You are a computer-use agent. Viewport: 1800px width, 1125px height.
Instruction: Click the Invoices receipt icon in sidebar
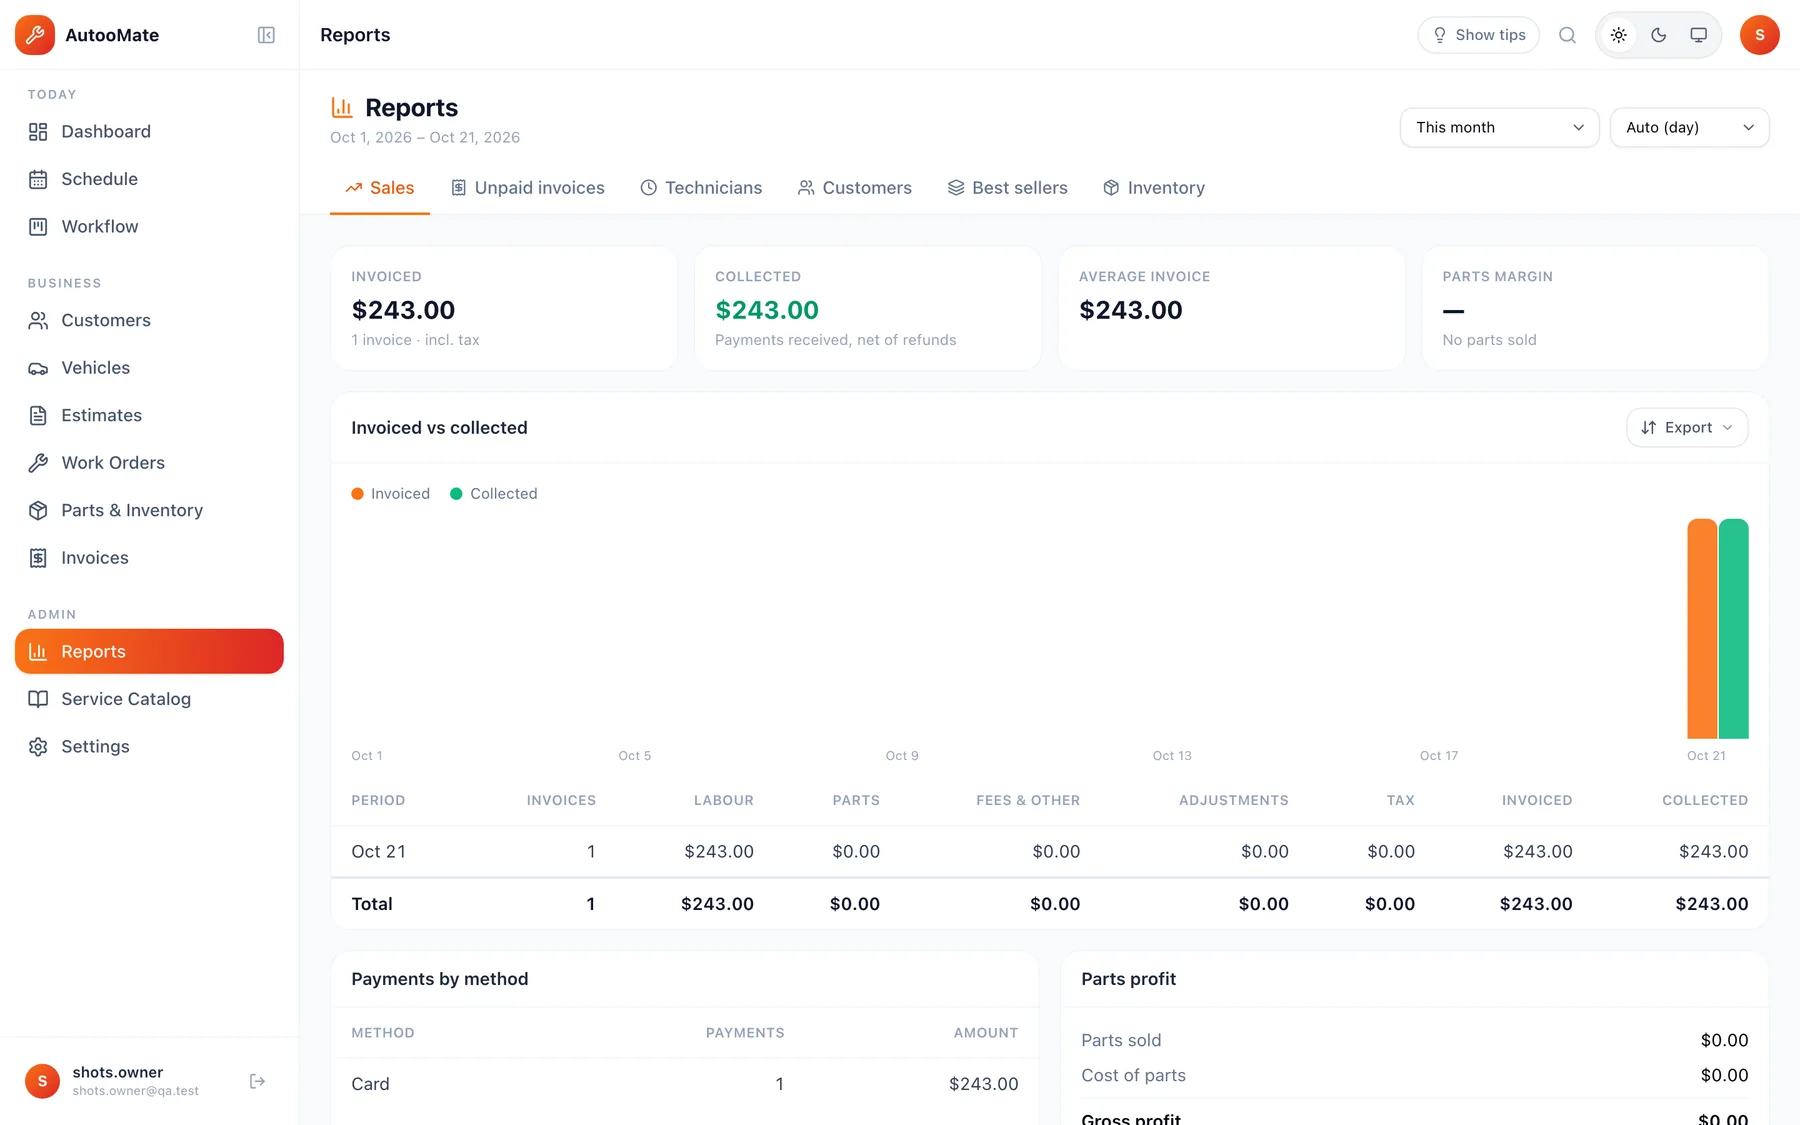point(38,558)
